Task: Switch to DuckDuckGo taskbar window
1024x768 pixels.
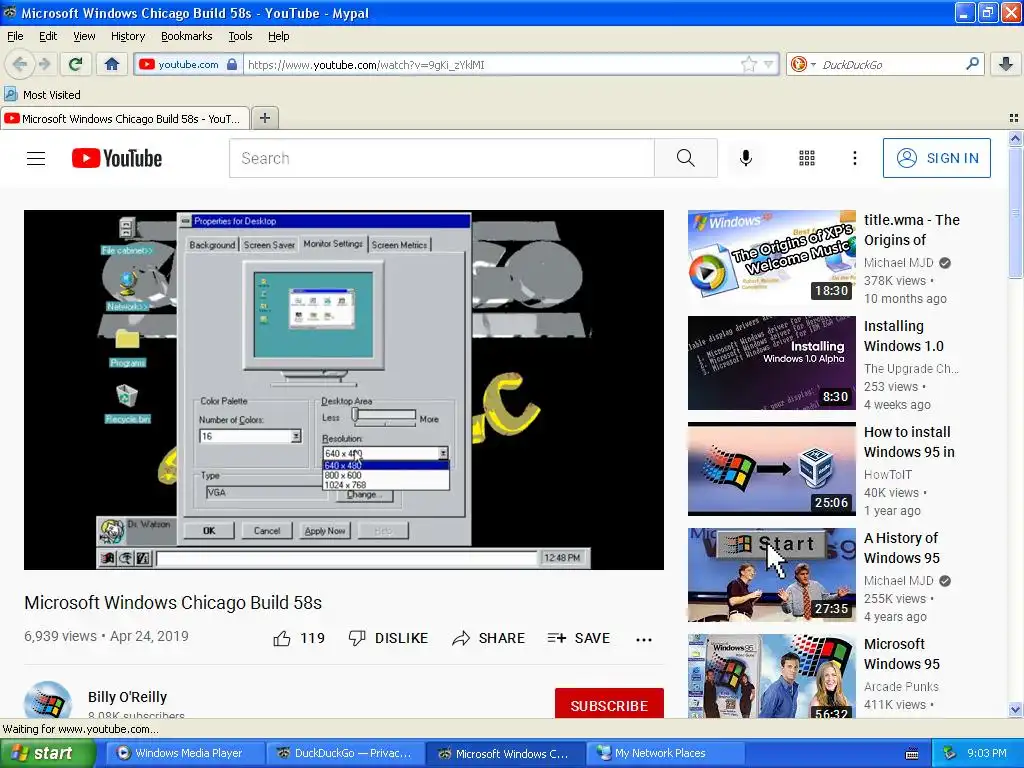Action: click(x=345, y=754)
